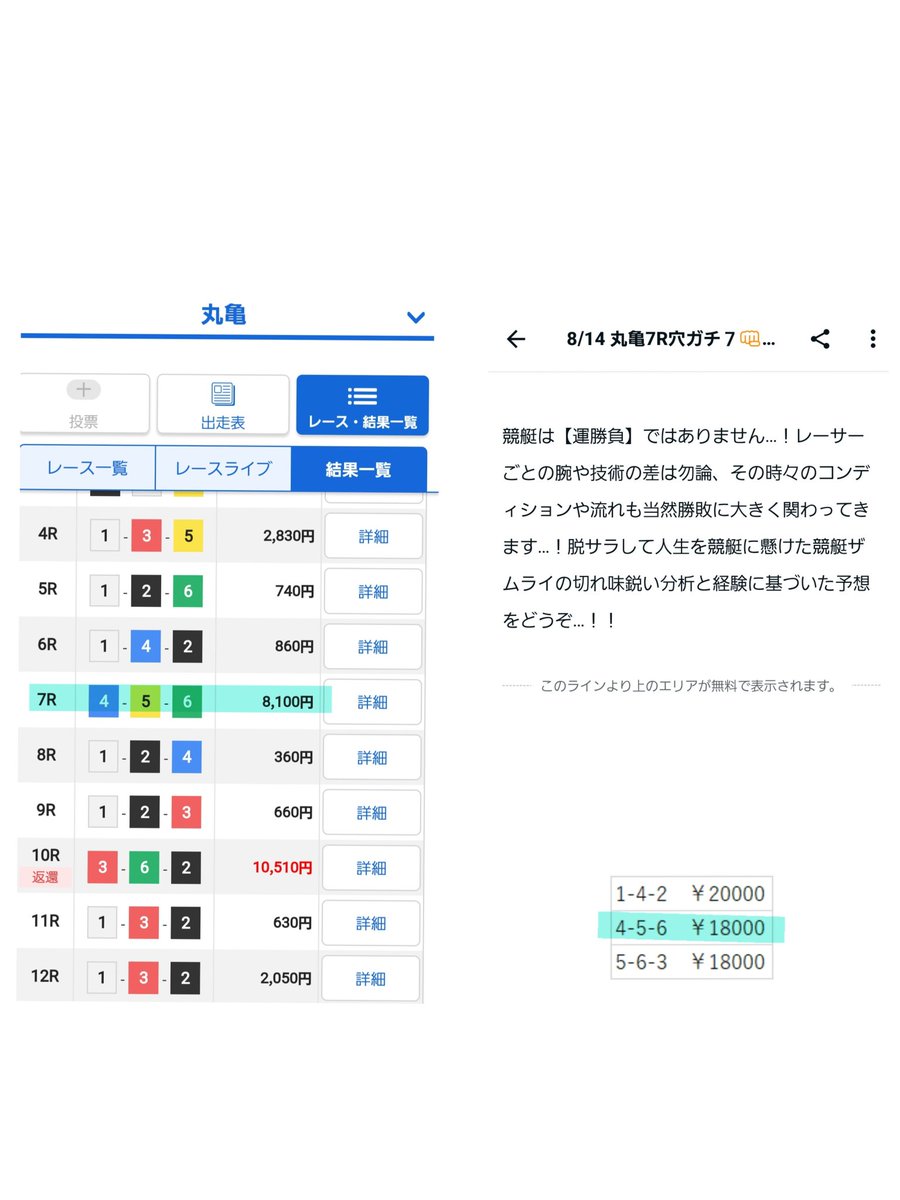Image resolution: width=900 pixels, height=1200 pixels.
Task: Click the blue boat 4 in 7R result
Action: click(104, 702)
